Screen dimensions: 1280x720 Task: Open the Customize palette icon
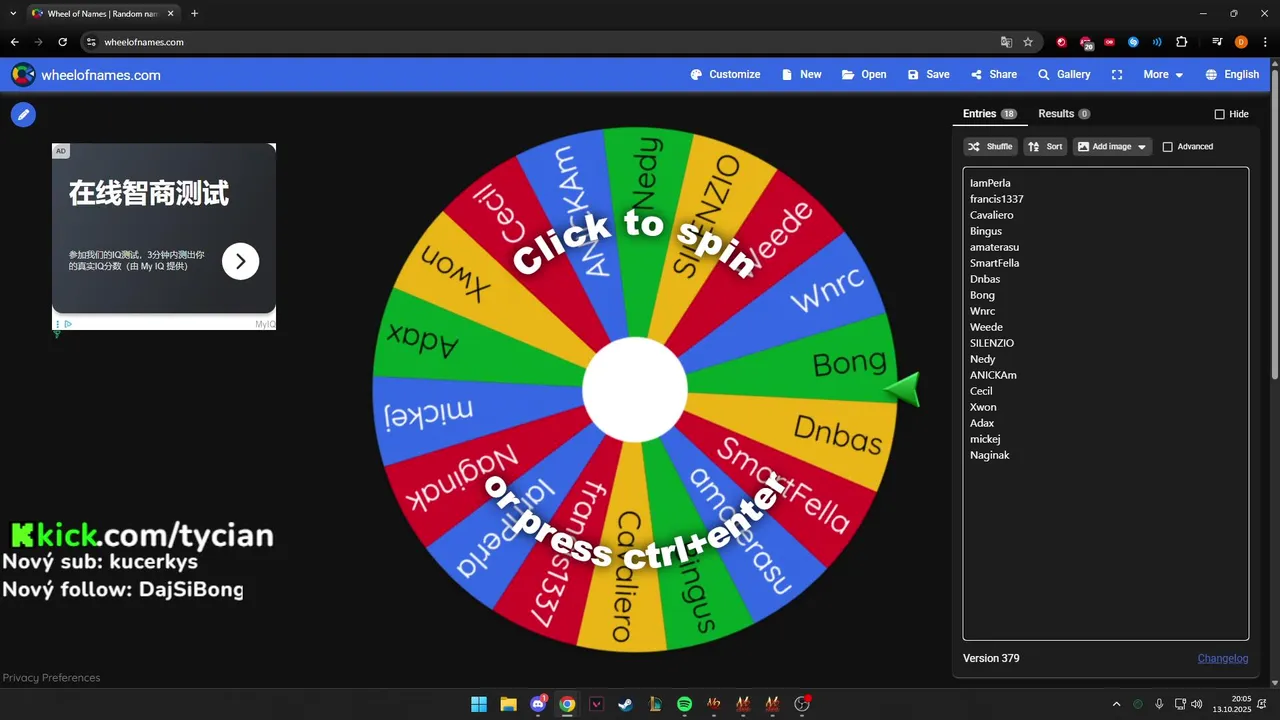click(x=696, y=75)
